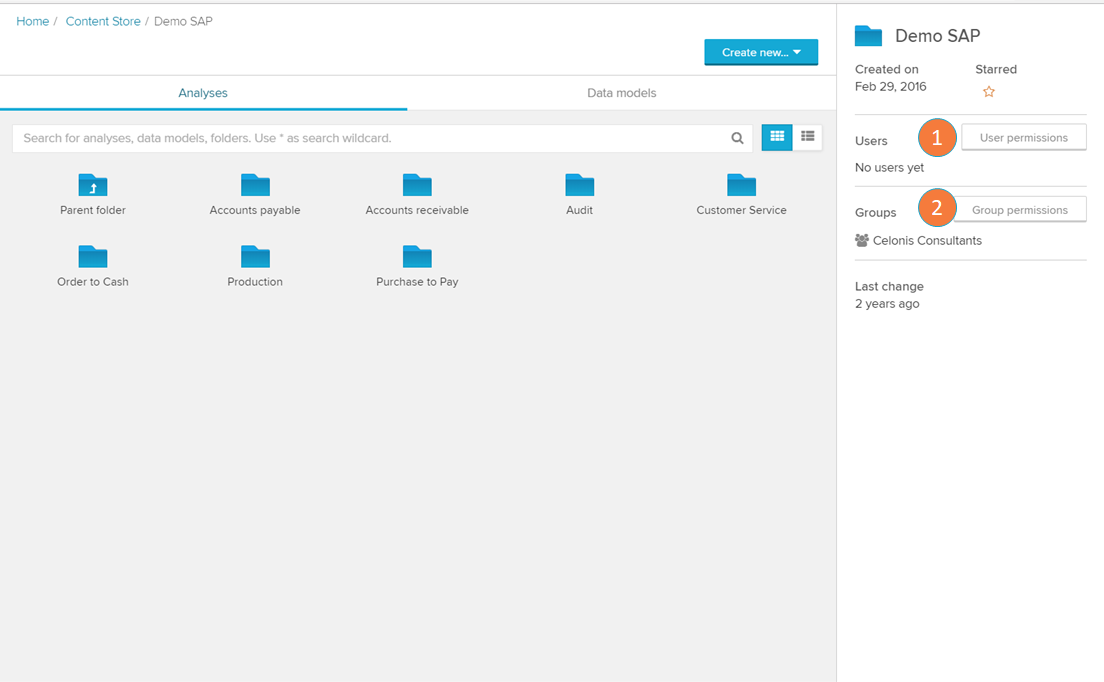Click the User permissions button
This screenshot has height=682, width=1104.
coord(1023,138)
